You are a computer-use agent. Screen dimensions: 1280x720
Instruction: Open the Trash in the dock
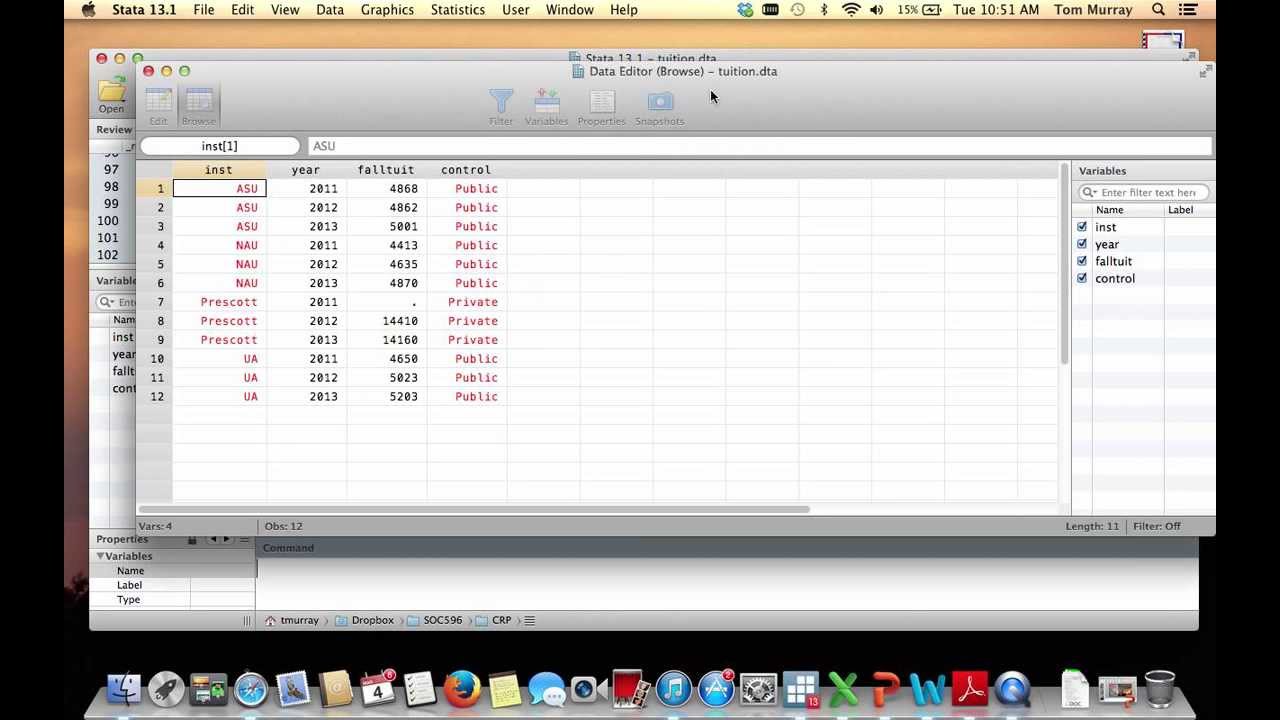(1160, 689)
